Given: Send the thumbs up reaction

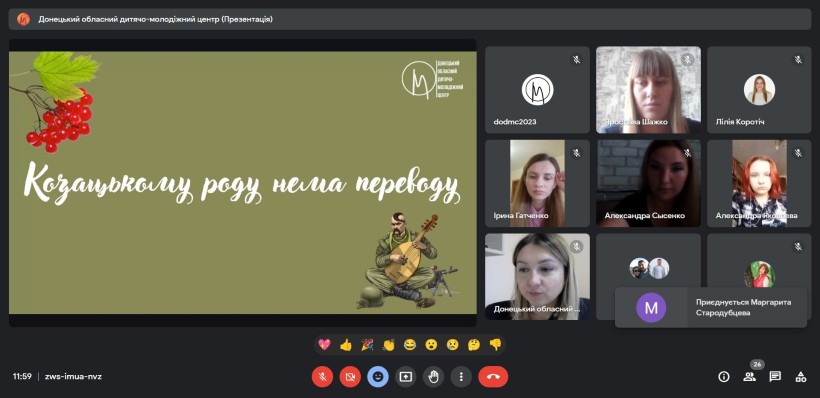Looking at the screenshot, I should tap(346, 345).
